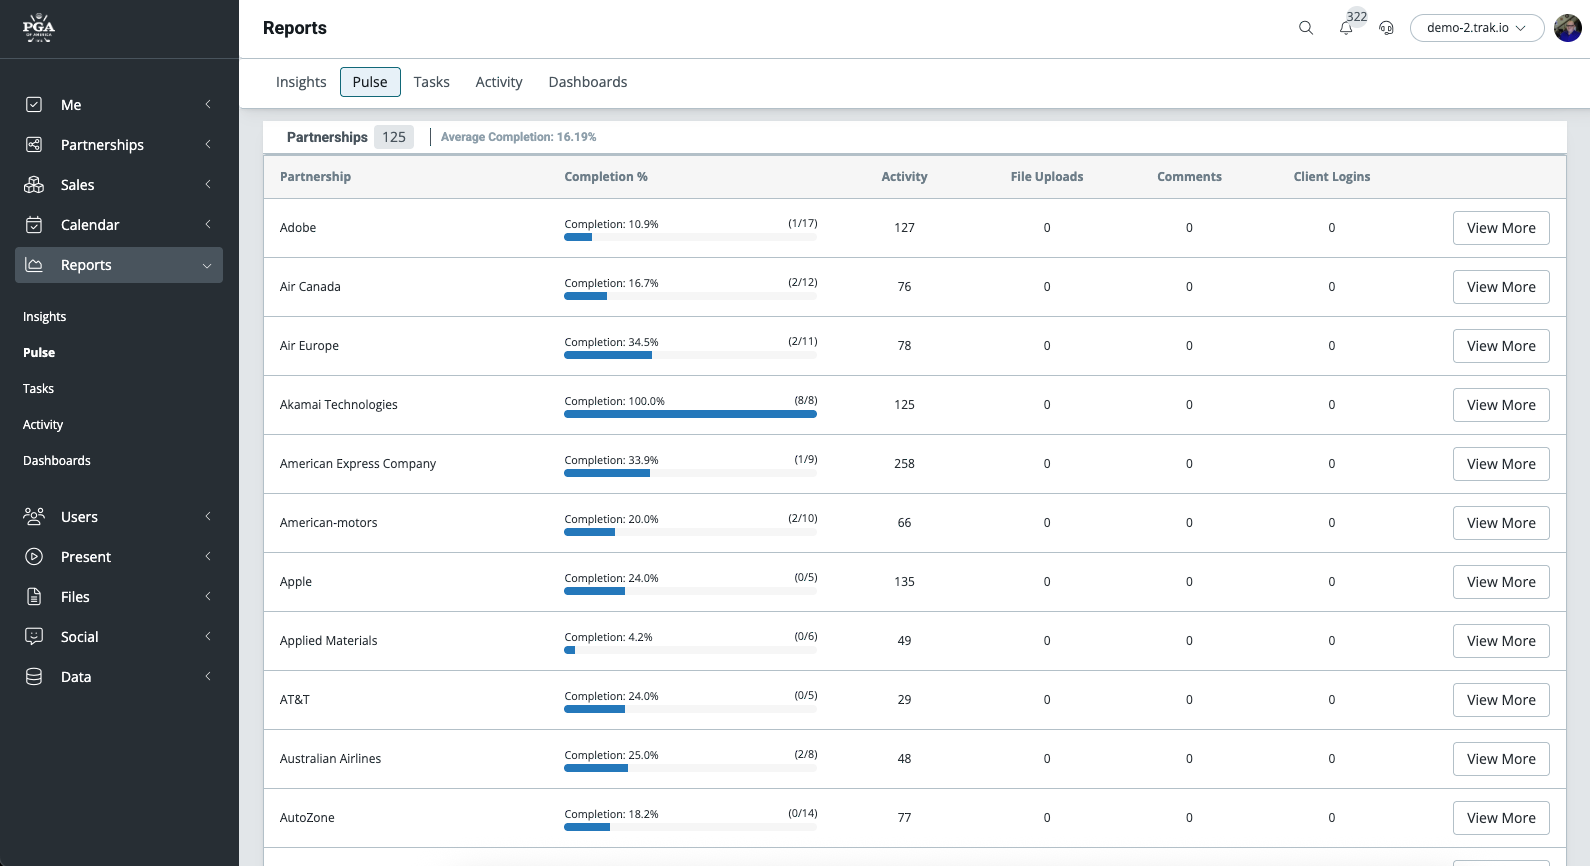Screen dimensions: 1590x866
Task: Open Dashboards in sidebar submenu
Action: point(57,460)
